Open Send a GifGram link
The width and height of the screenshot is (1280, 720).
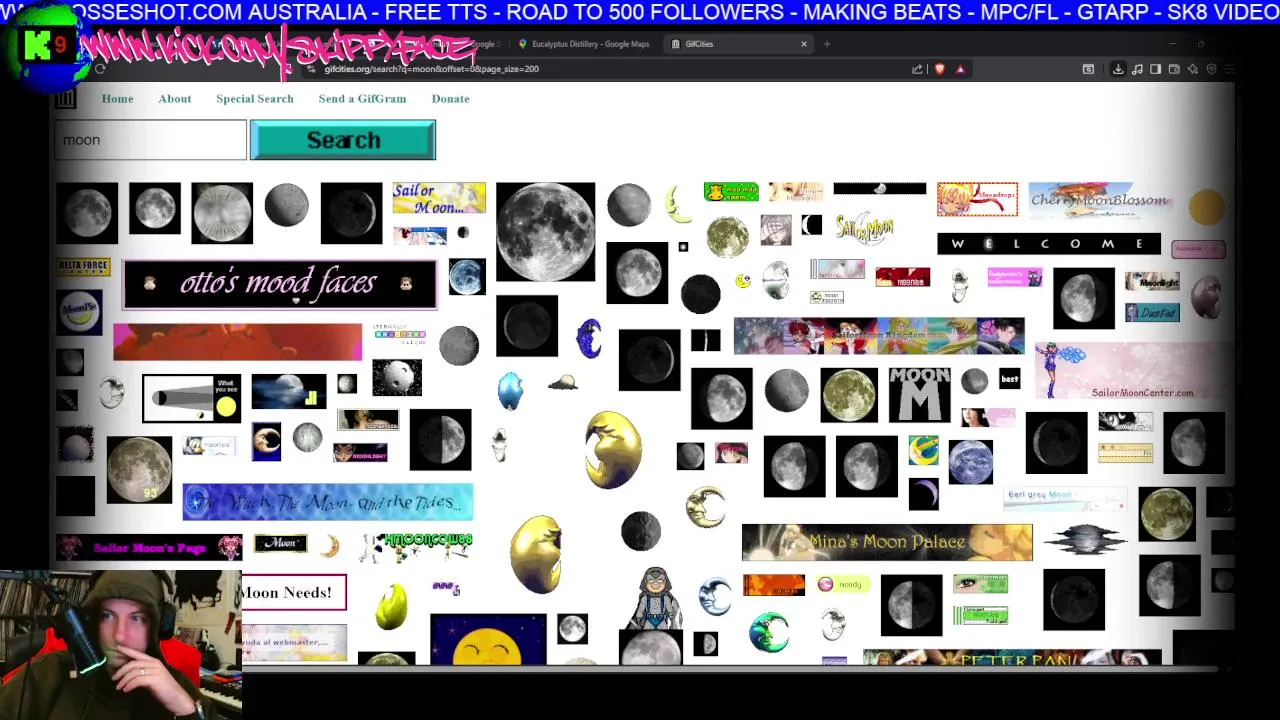(362, 98)
